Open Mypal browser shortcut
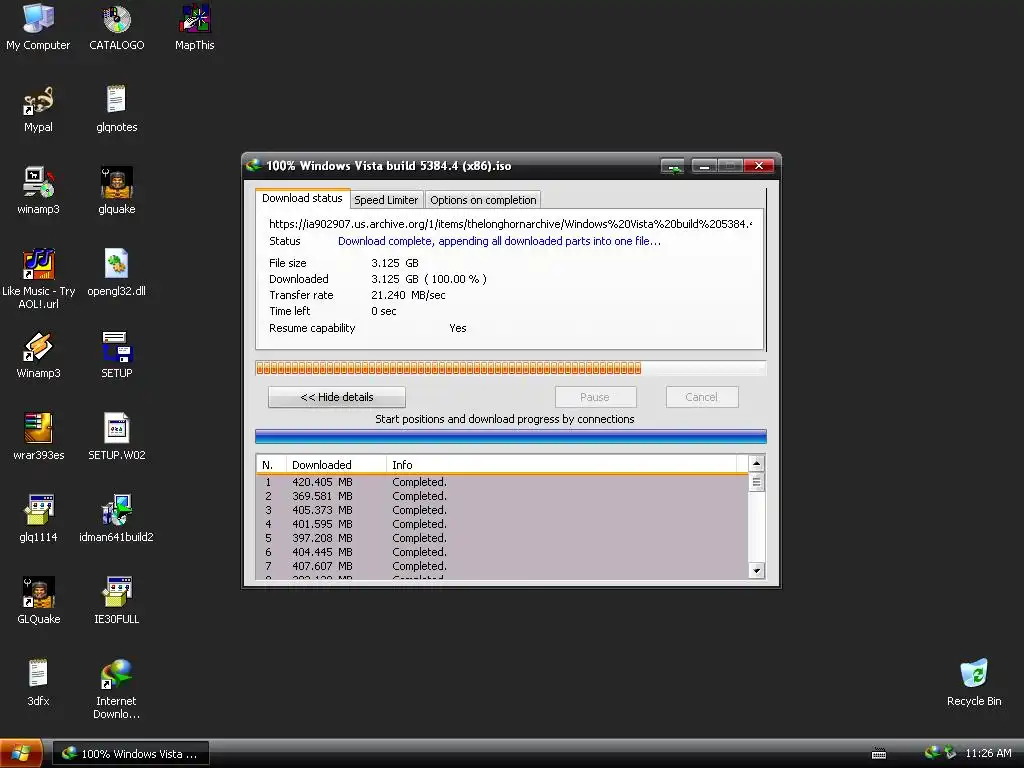The width and height of the screenshot is (1024, 768). click(38, 109)
